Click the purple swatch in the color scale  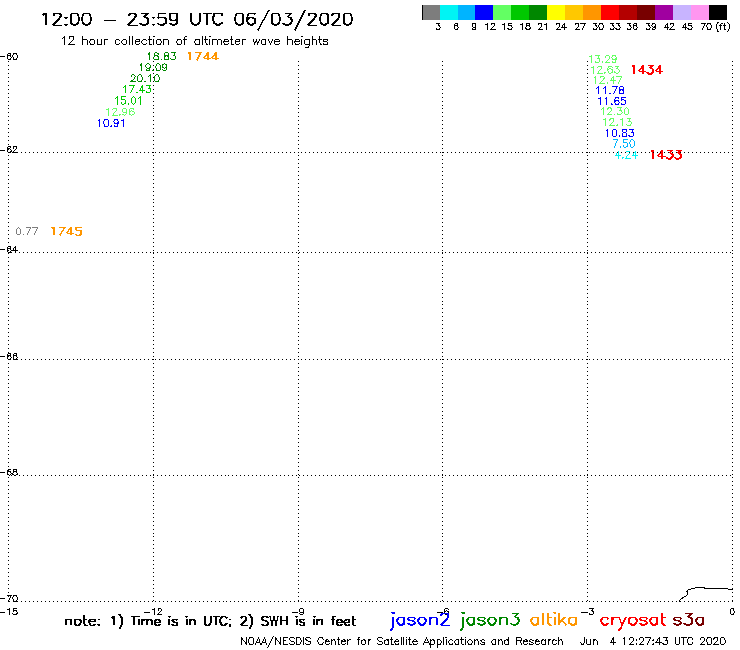664,12
